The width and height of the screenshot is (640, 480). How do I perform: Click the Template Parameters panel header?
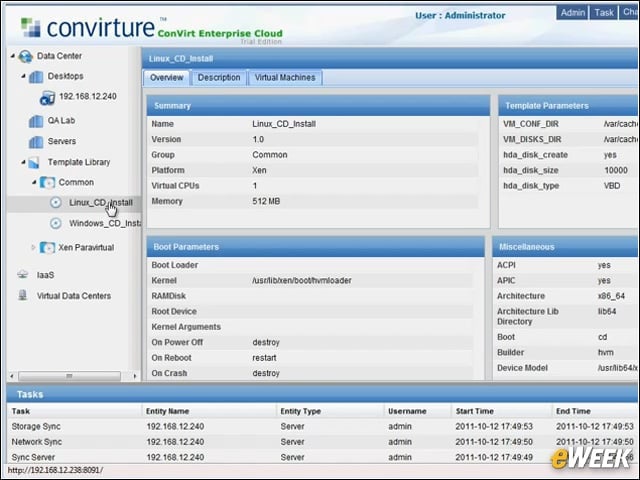point(569,106)
